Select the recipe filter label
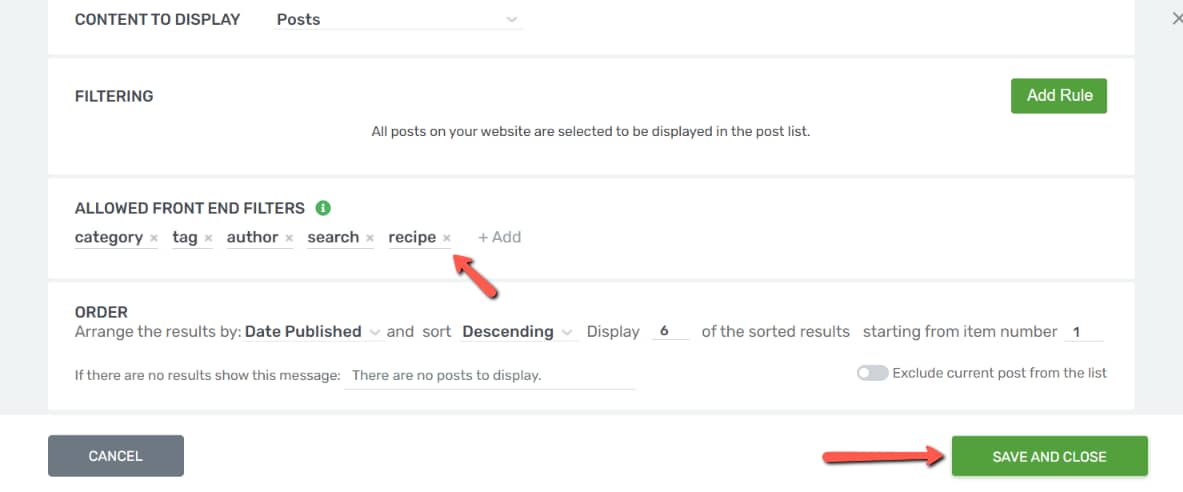 coord(412,238)
